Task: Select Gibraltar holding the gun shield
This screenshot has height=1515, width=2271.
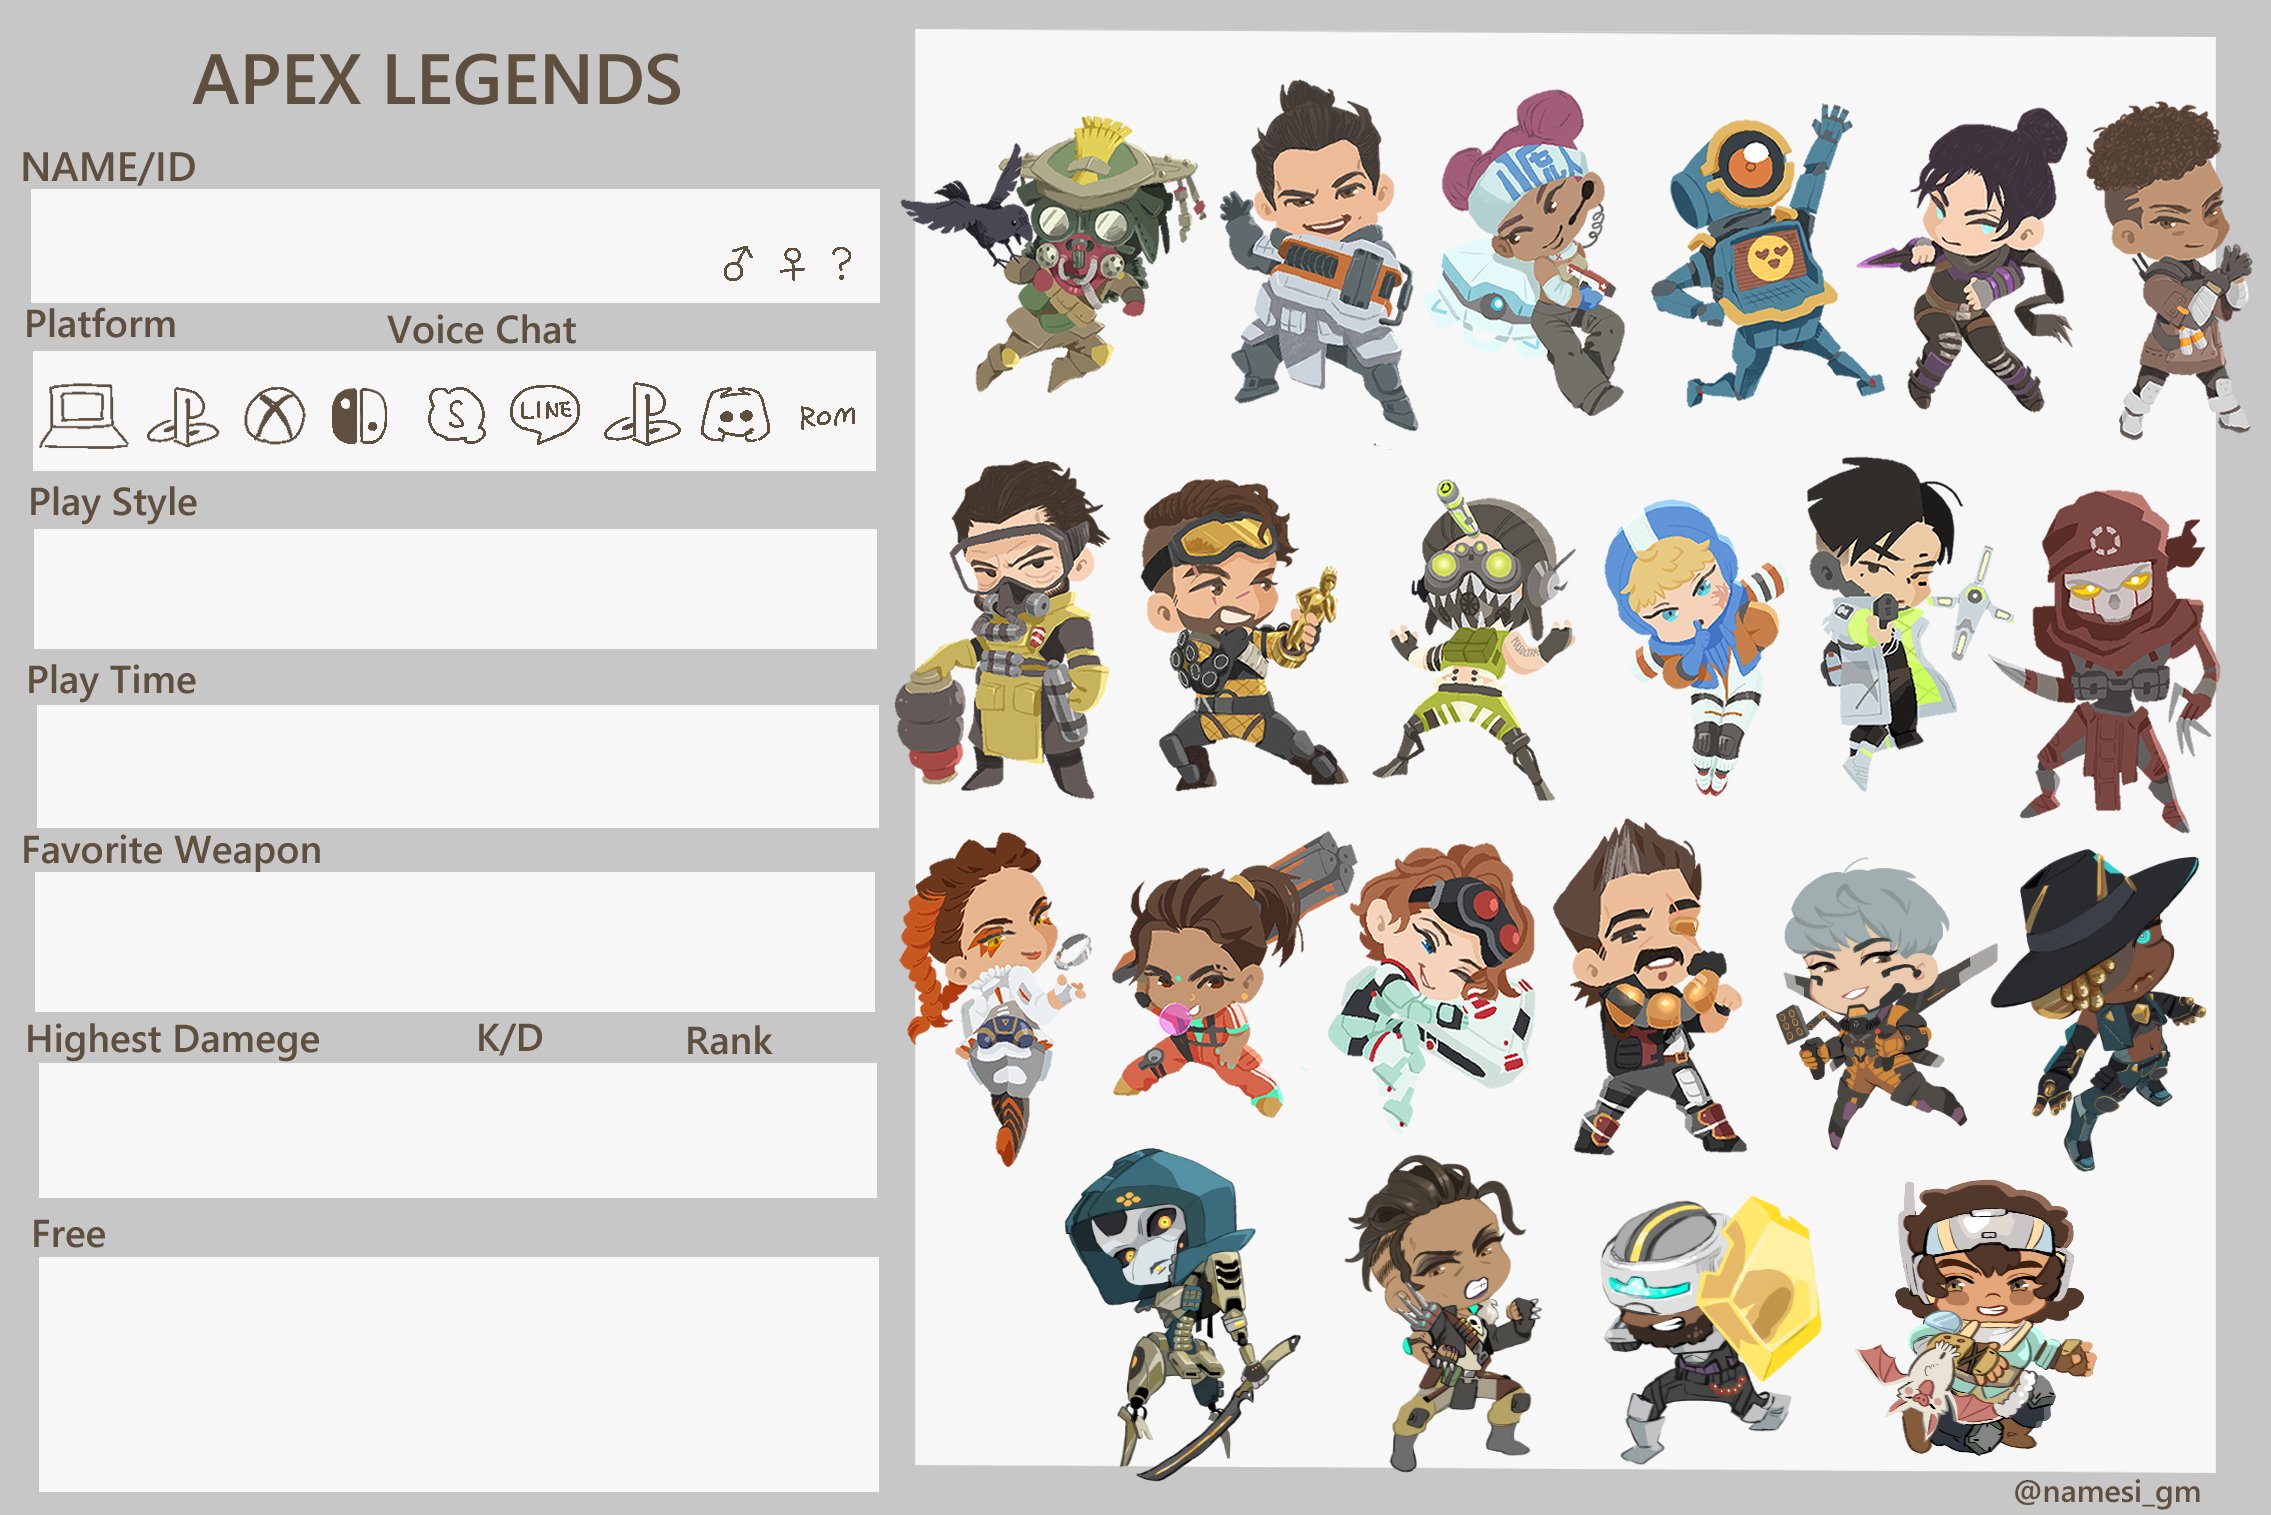Action: coord(1320,255)
